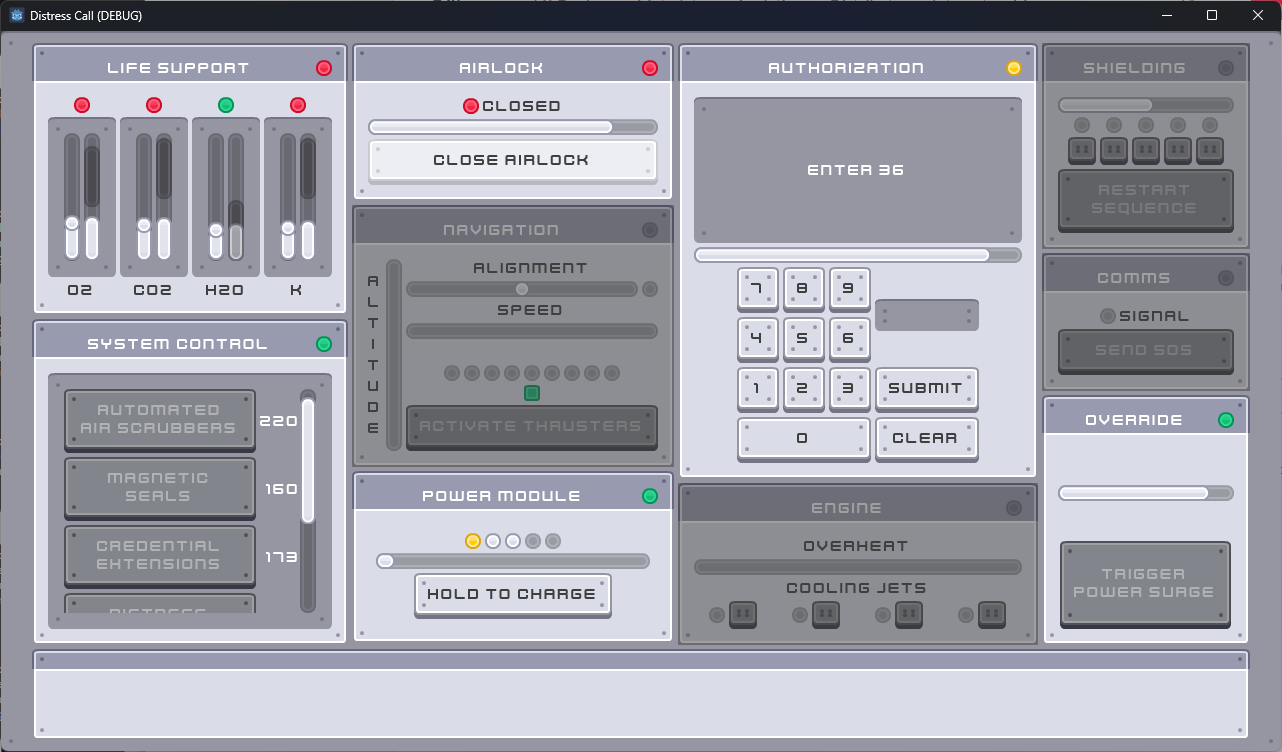
Task: Click the Shielding header indicator light
Action: click(x=1226, y=68)
